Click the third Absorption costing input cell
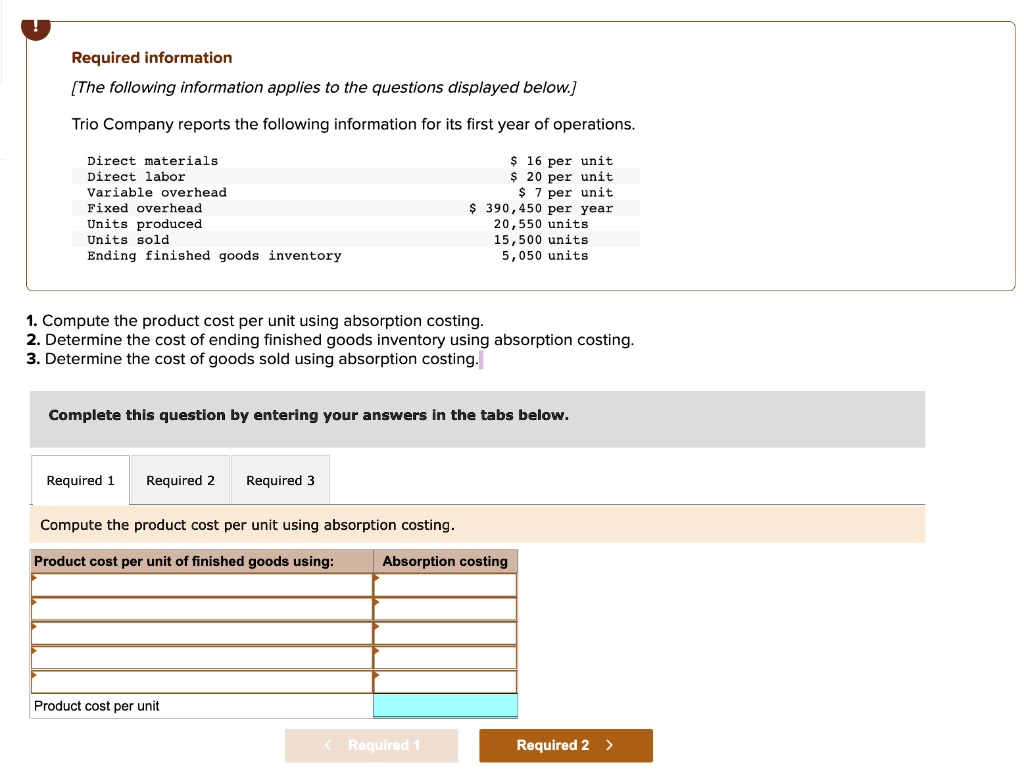This screenshot has width=1024, height=773. (x=445, y=633)
